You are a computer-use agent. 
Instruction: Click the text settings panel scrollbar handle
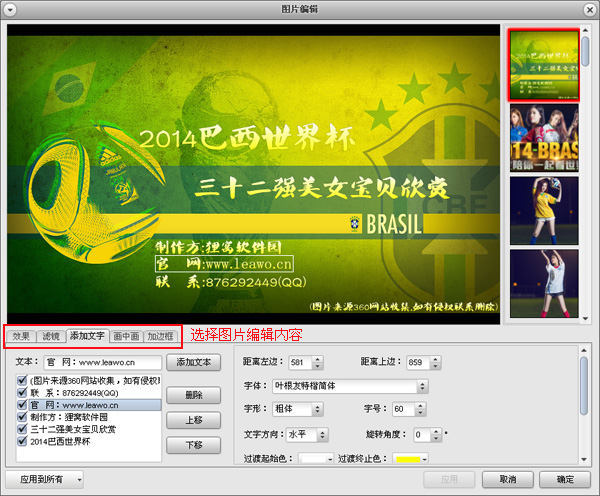(x=584, y=385)
